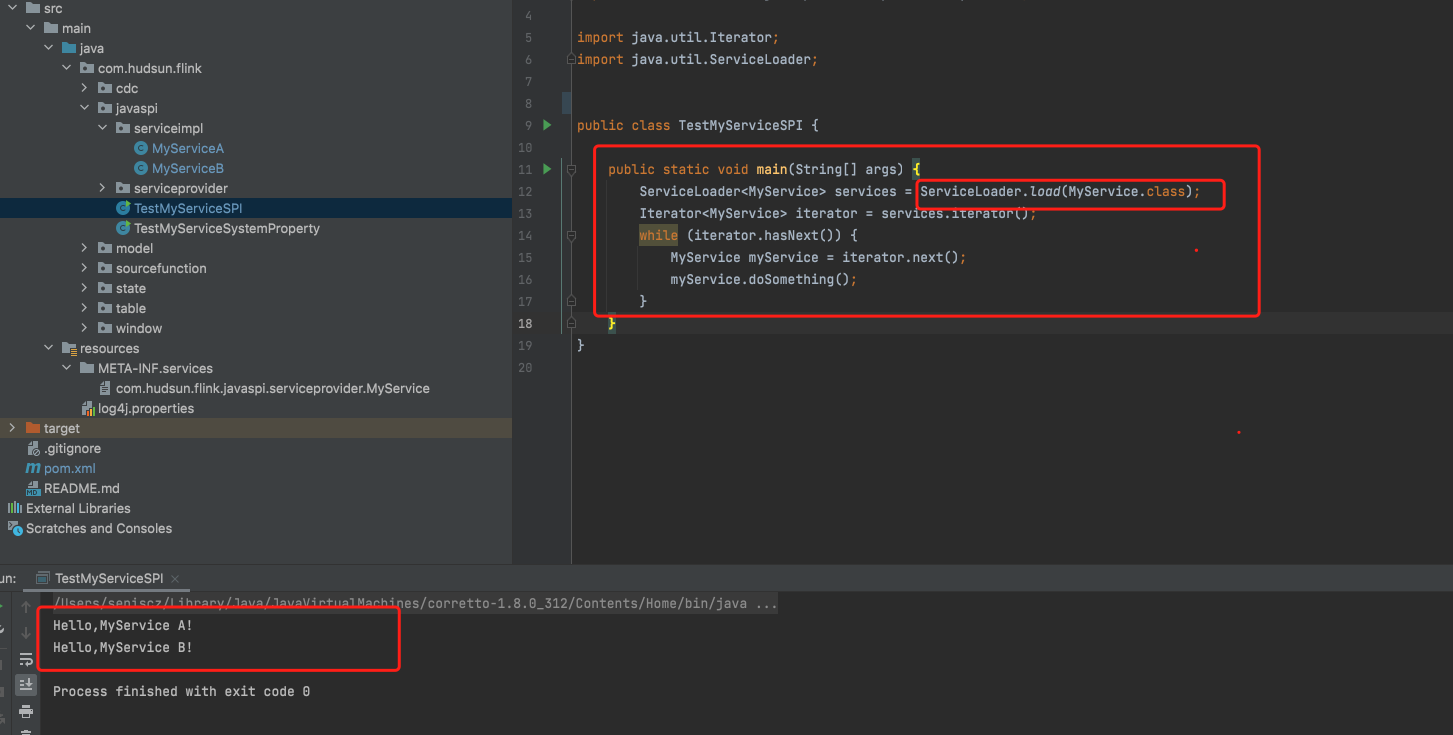
Task: Click 'Process finished with exit code 0' text
Action: pos(181,692)
